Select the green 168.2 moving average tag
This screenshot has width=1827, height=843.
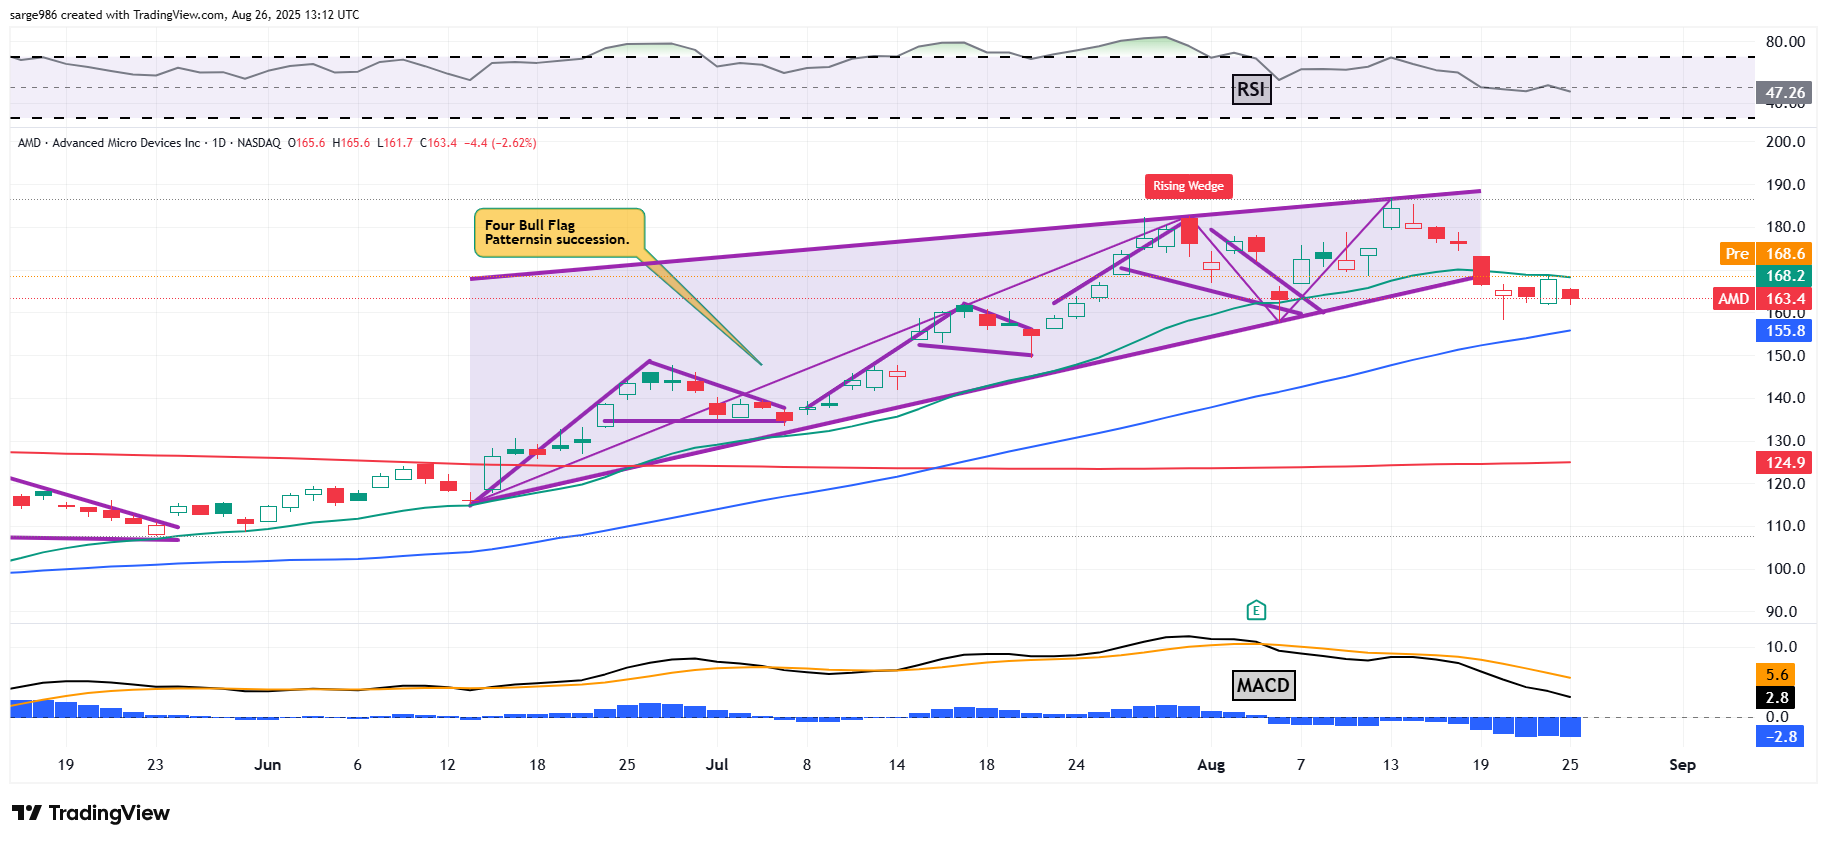pos(1784,276)
